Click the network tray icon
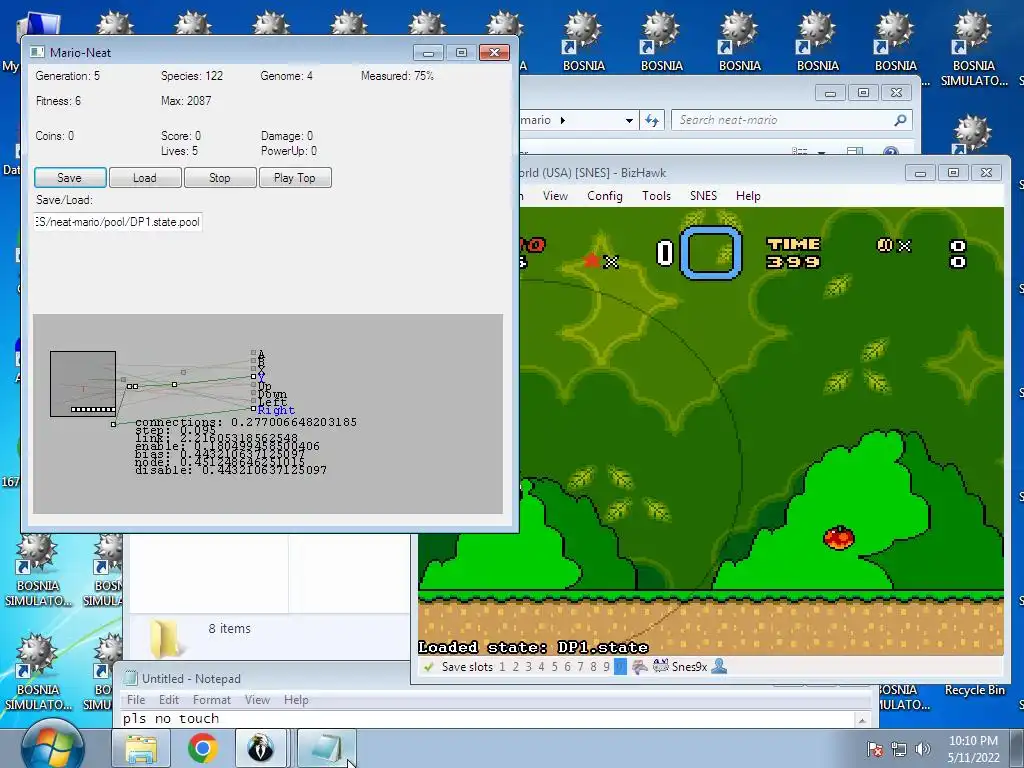The width and height of the screenshot is (1024, 768). click(x=899, y=749)
